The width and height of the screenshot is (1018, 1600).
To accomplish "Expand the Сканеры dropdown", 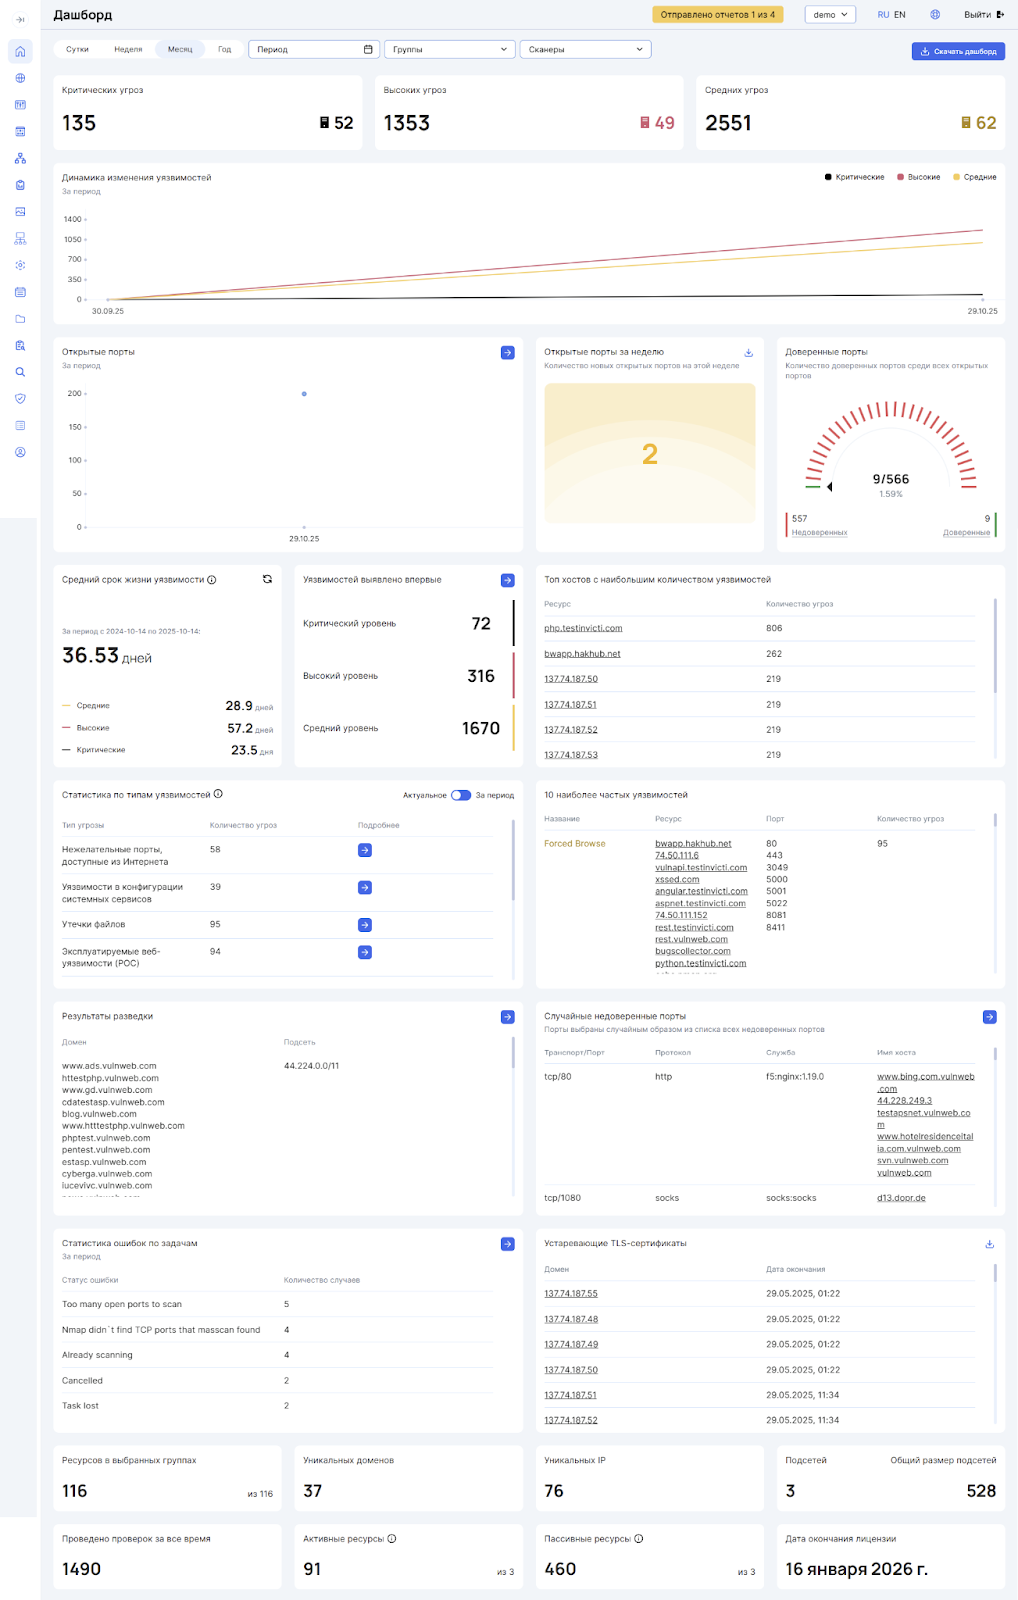I will 585,49.
